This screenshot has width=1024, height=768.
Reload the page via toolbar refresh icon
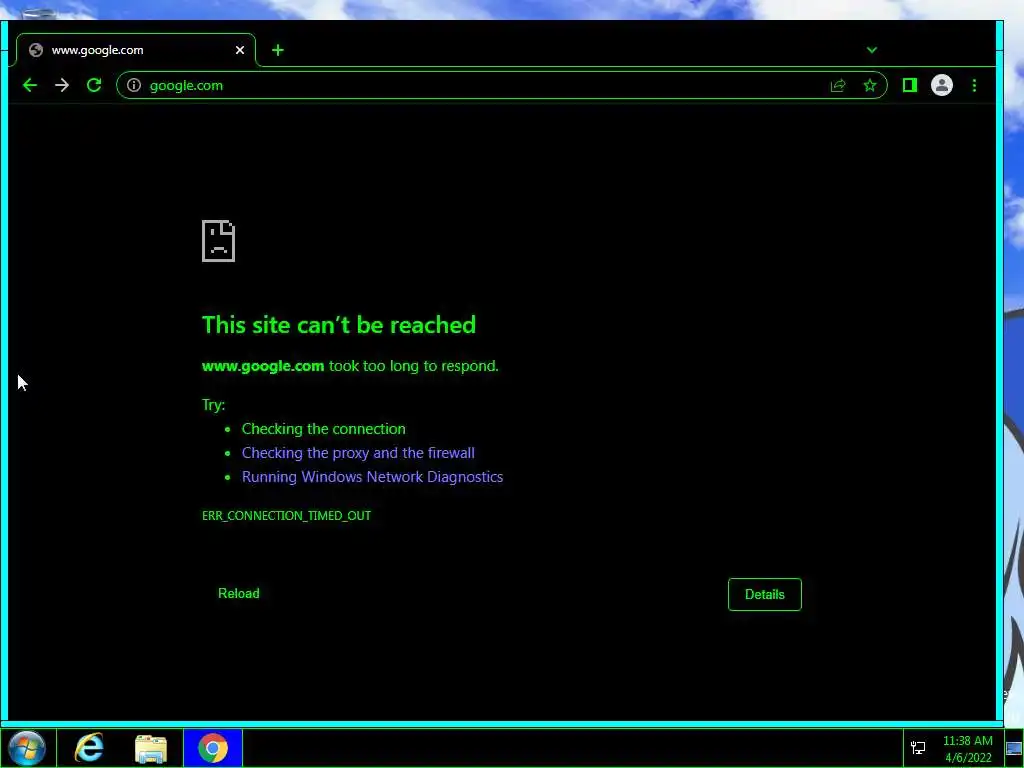94,86
